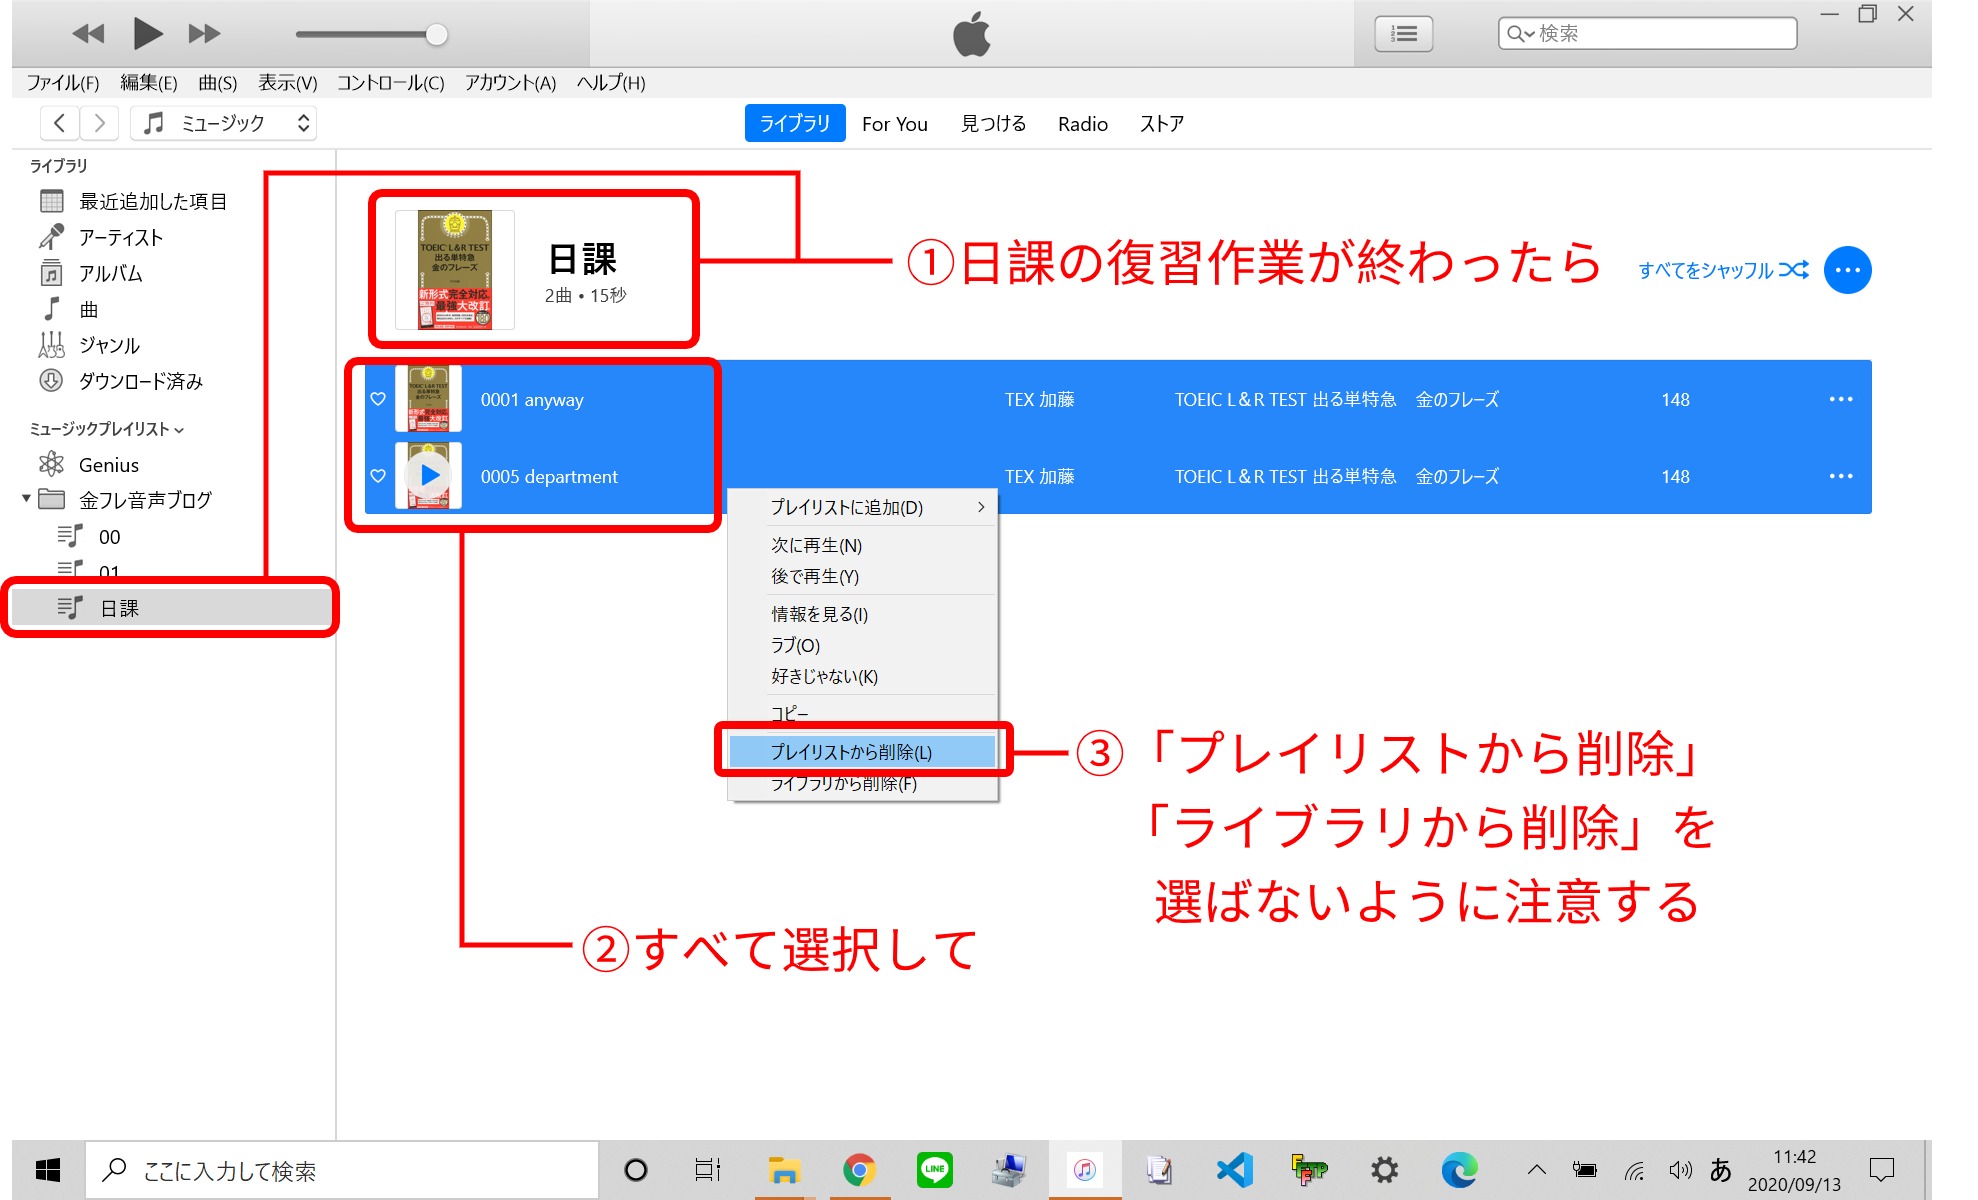
Task: Choose ラブ(O) in context menu
Action: pos(863,645)
